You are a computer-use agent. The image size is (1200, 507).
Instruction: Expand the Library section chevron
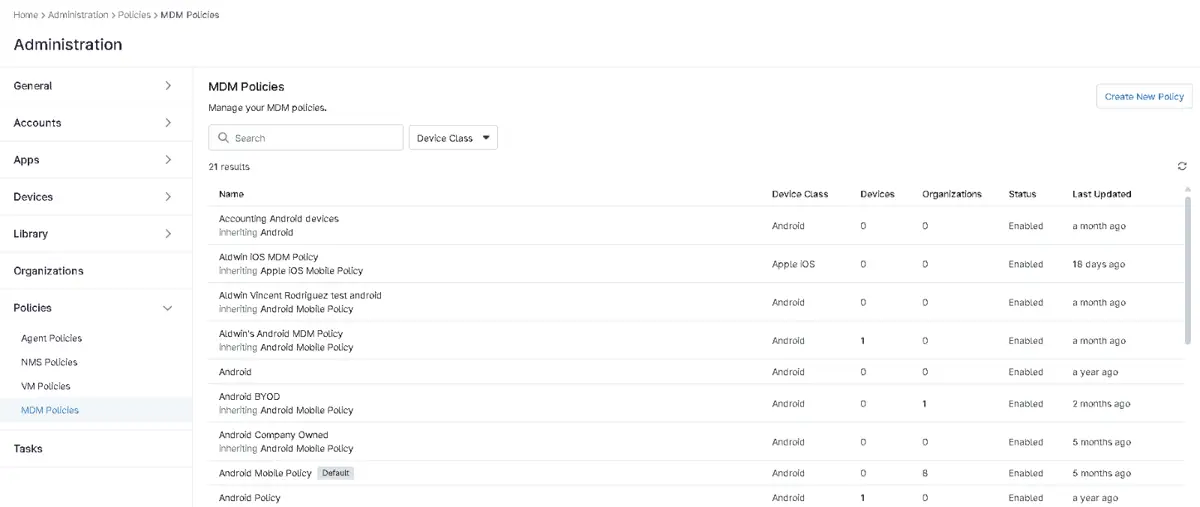click(168, 234)
